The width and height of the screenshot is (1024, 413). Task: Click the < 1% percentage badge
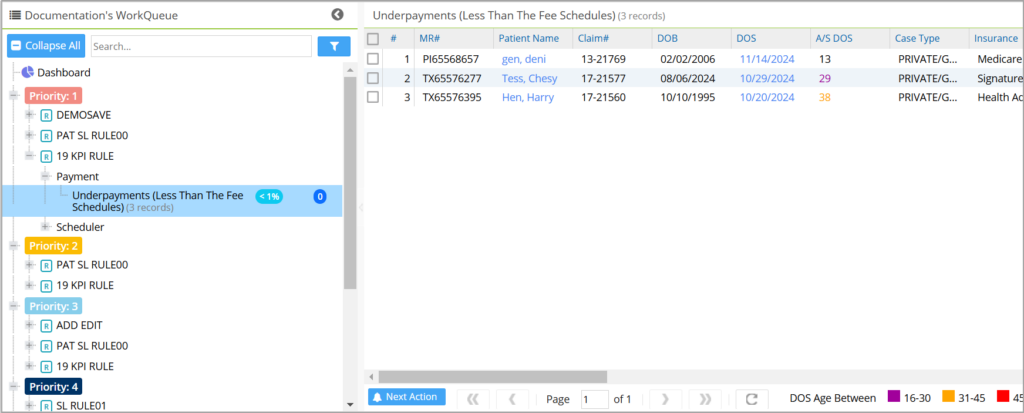[x=269, y=196]
